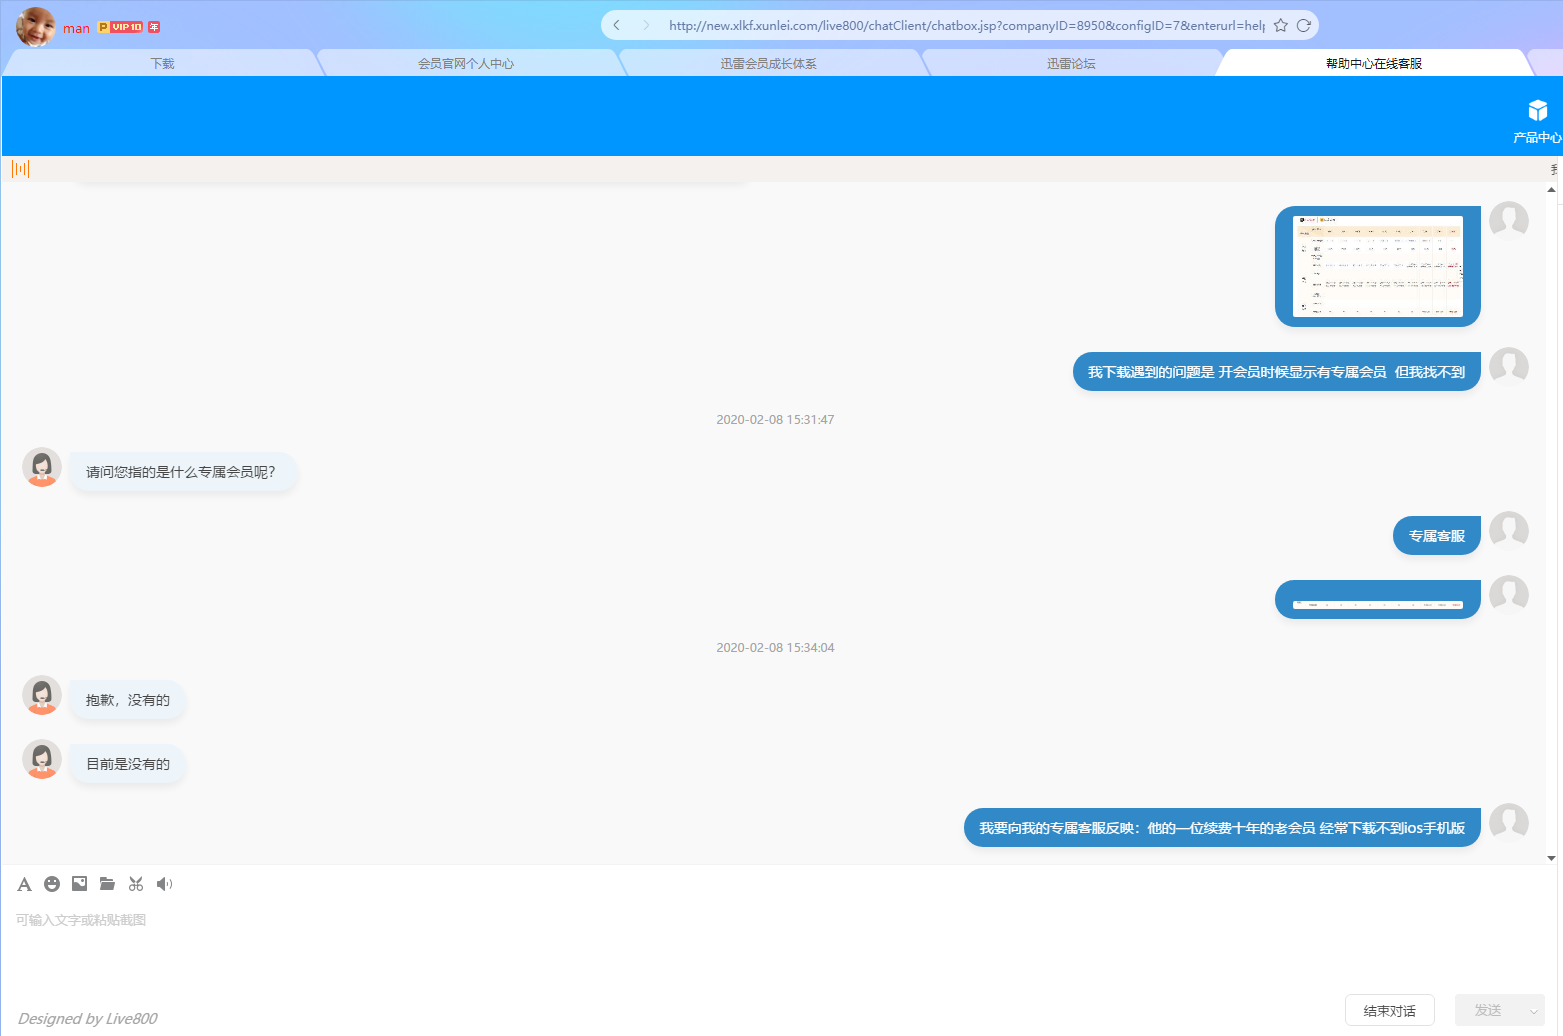Go back with the left arrow
Image resolution: width=1563 pixels, height=1036 pixels.
[617, 25]
